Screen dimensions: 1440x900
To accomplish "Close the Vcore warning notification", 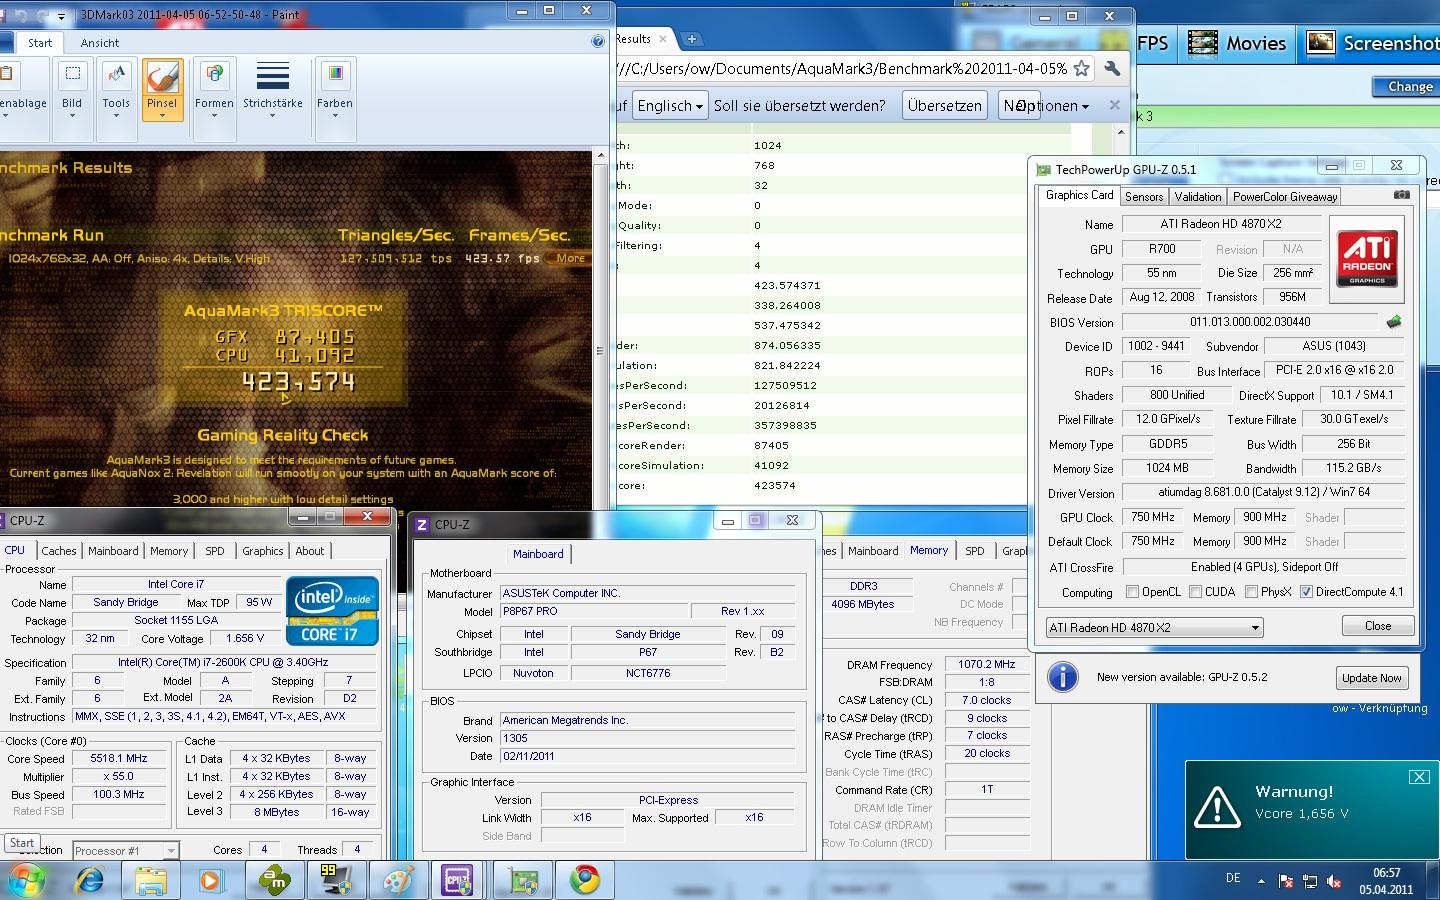I will click(1419, 776).
